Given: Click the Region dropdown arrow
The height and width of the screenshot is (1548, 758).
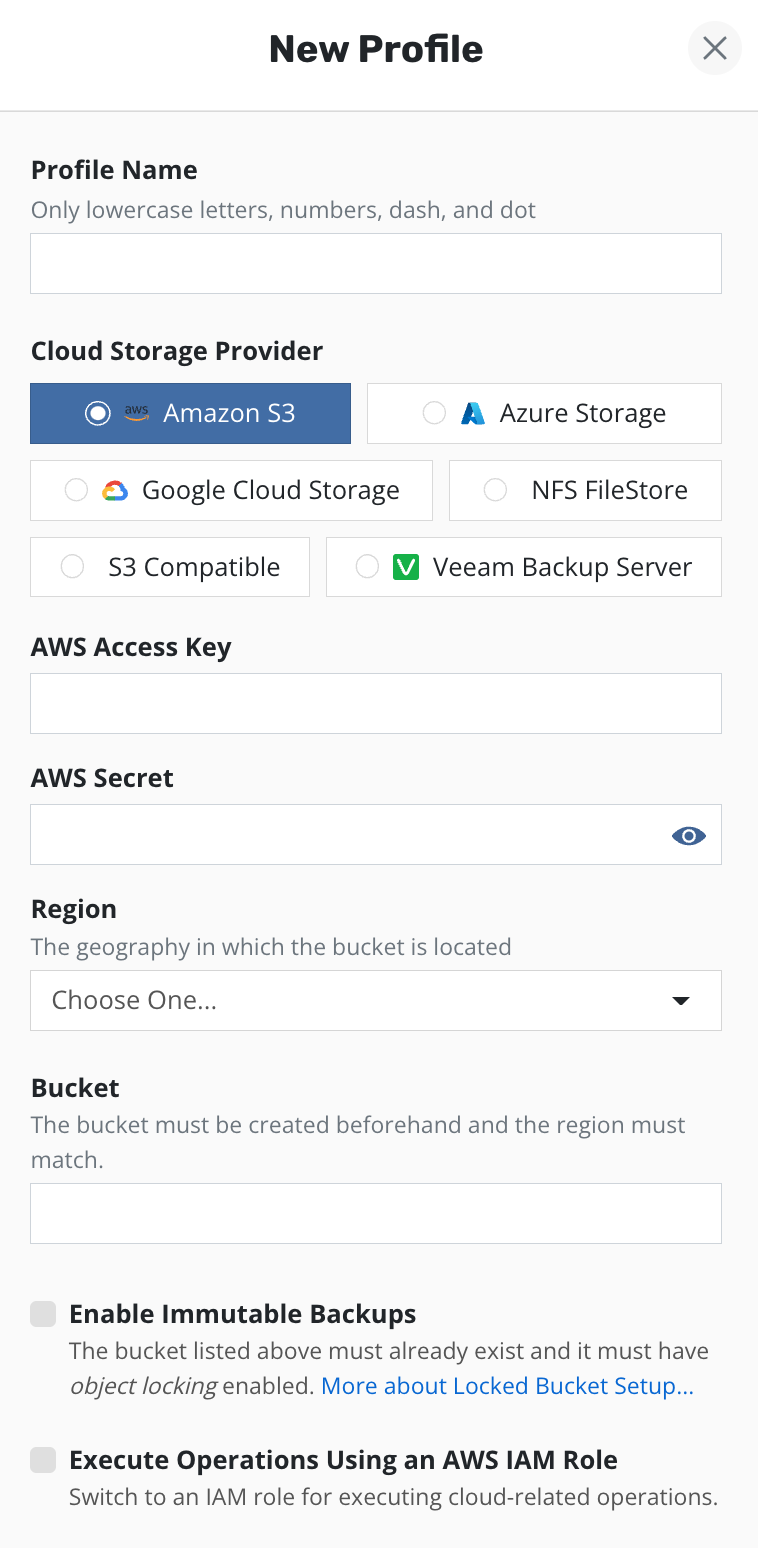Looking at the screenshot, I should (681, 1001).
